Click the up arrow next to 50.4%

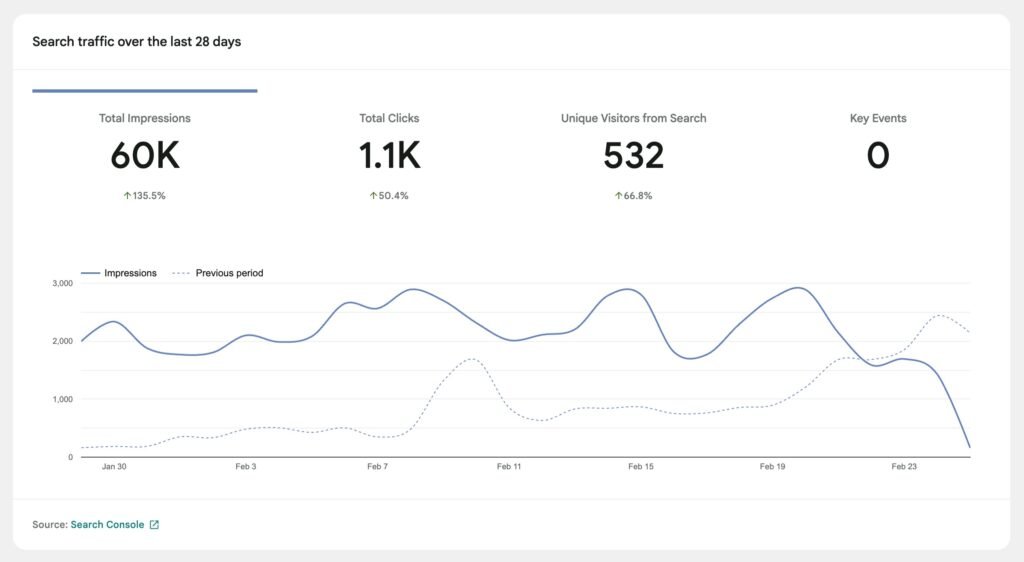pyautogui.click(x=373, y=196)
